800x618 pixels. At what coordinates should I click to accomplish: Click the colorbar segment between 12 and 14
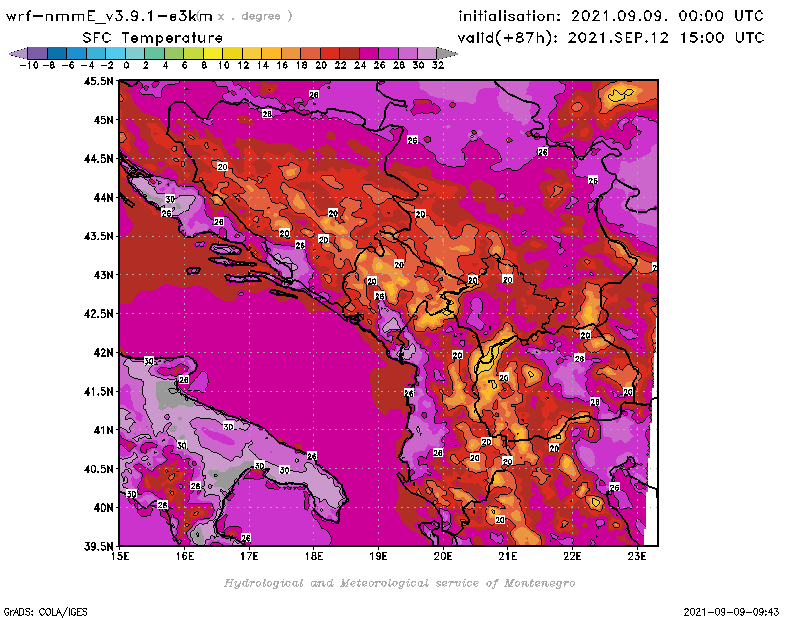(252, 53)
